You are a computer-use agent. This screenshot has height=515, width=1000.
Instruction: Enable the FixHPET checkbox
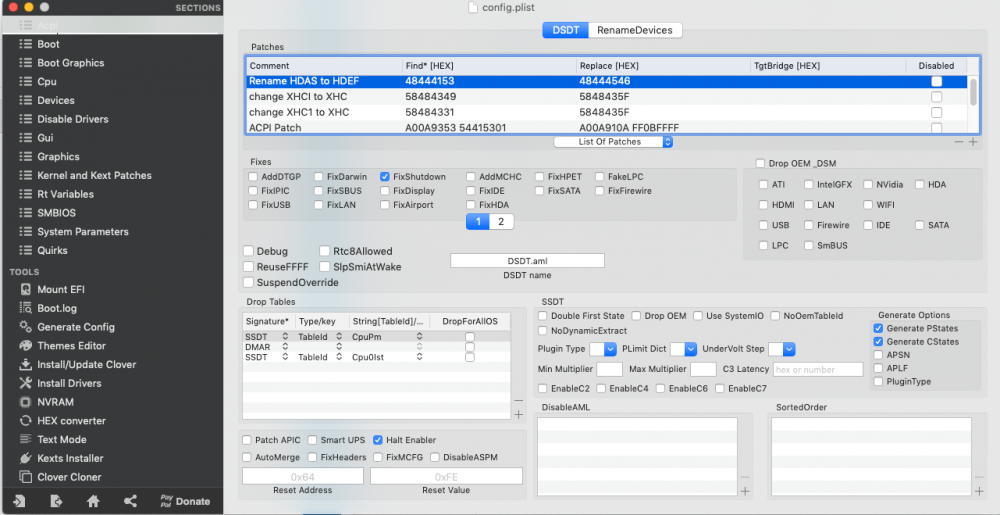tap(540, 177)
